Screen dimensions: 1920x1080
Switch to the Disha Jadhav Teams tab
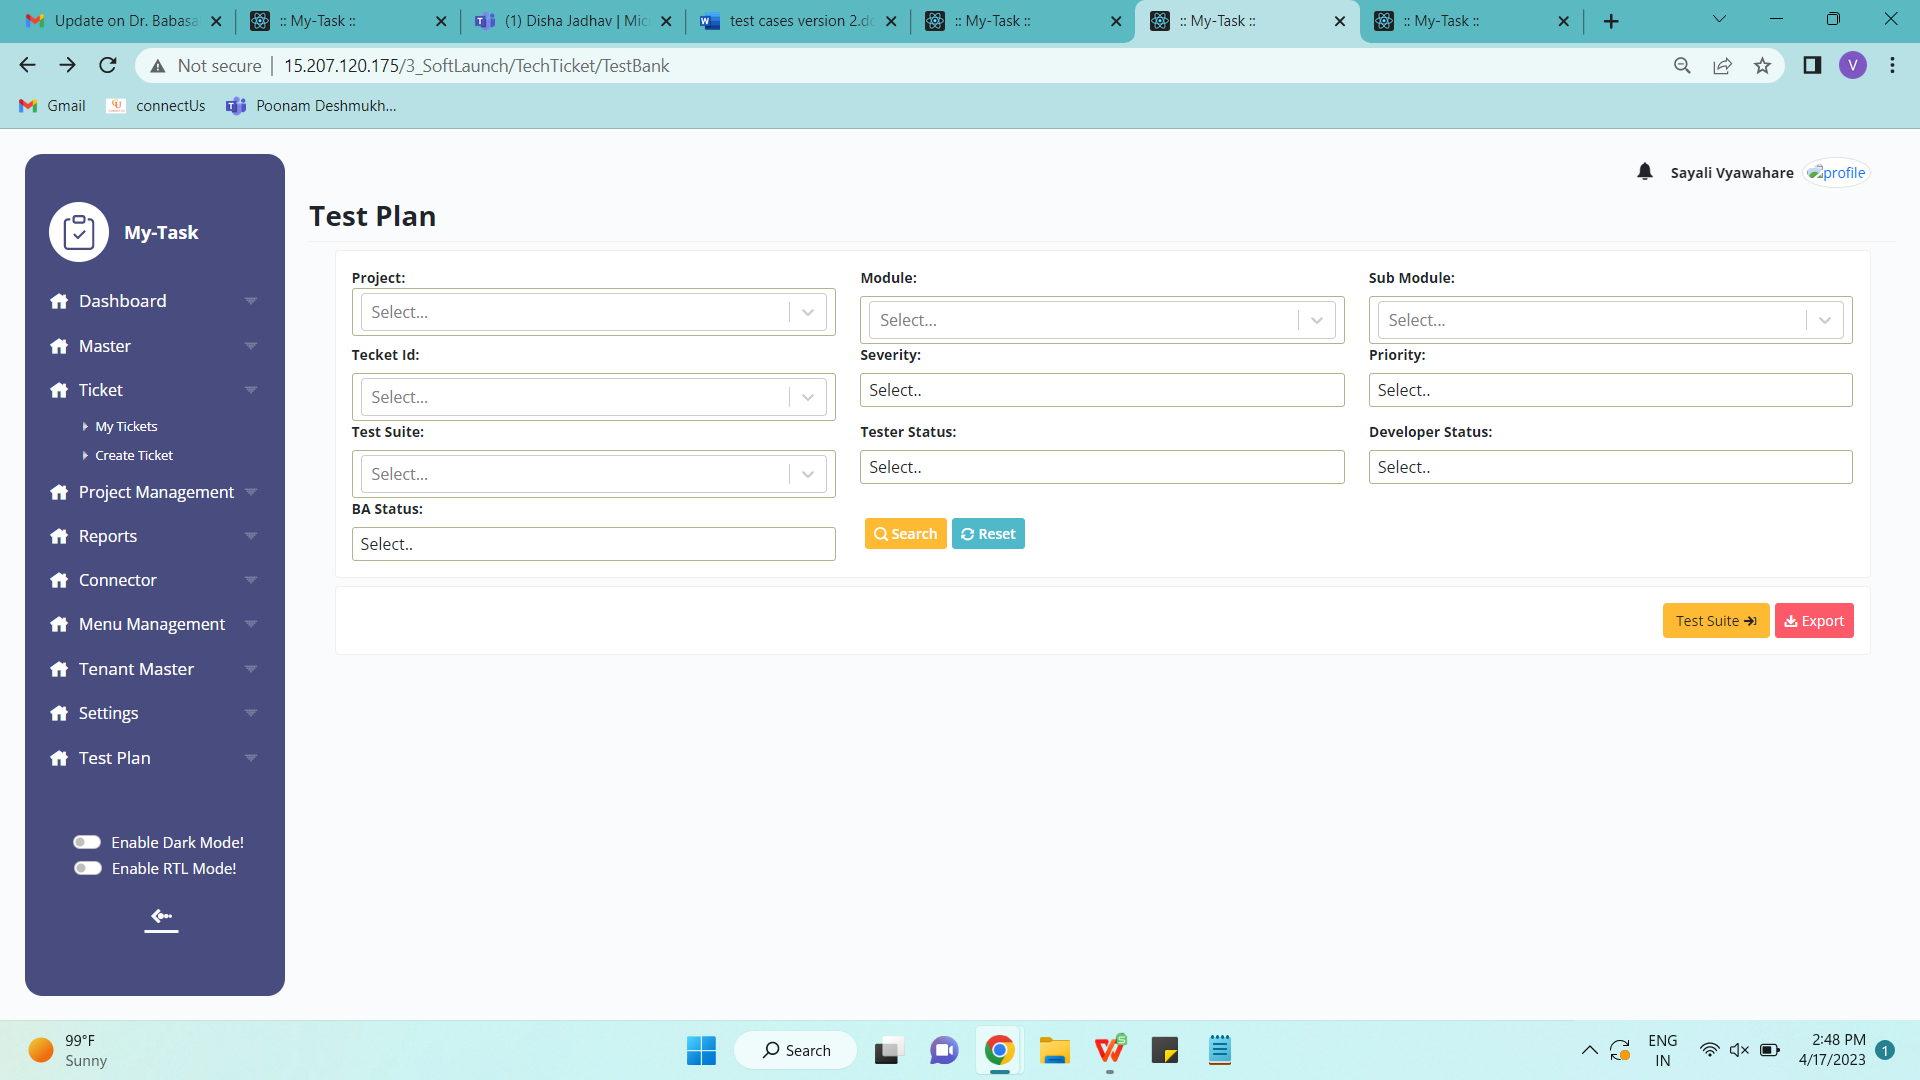[573, 21]
